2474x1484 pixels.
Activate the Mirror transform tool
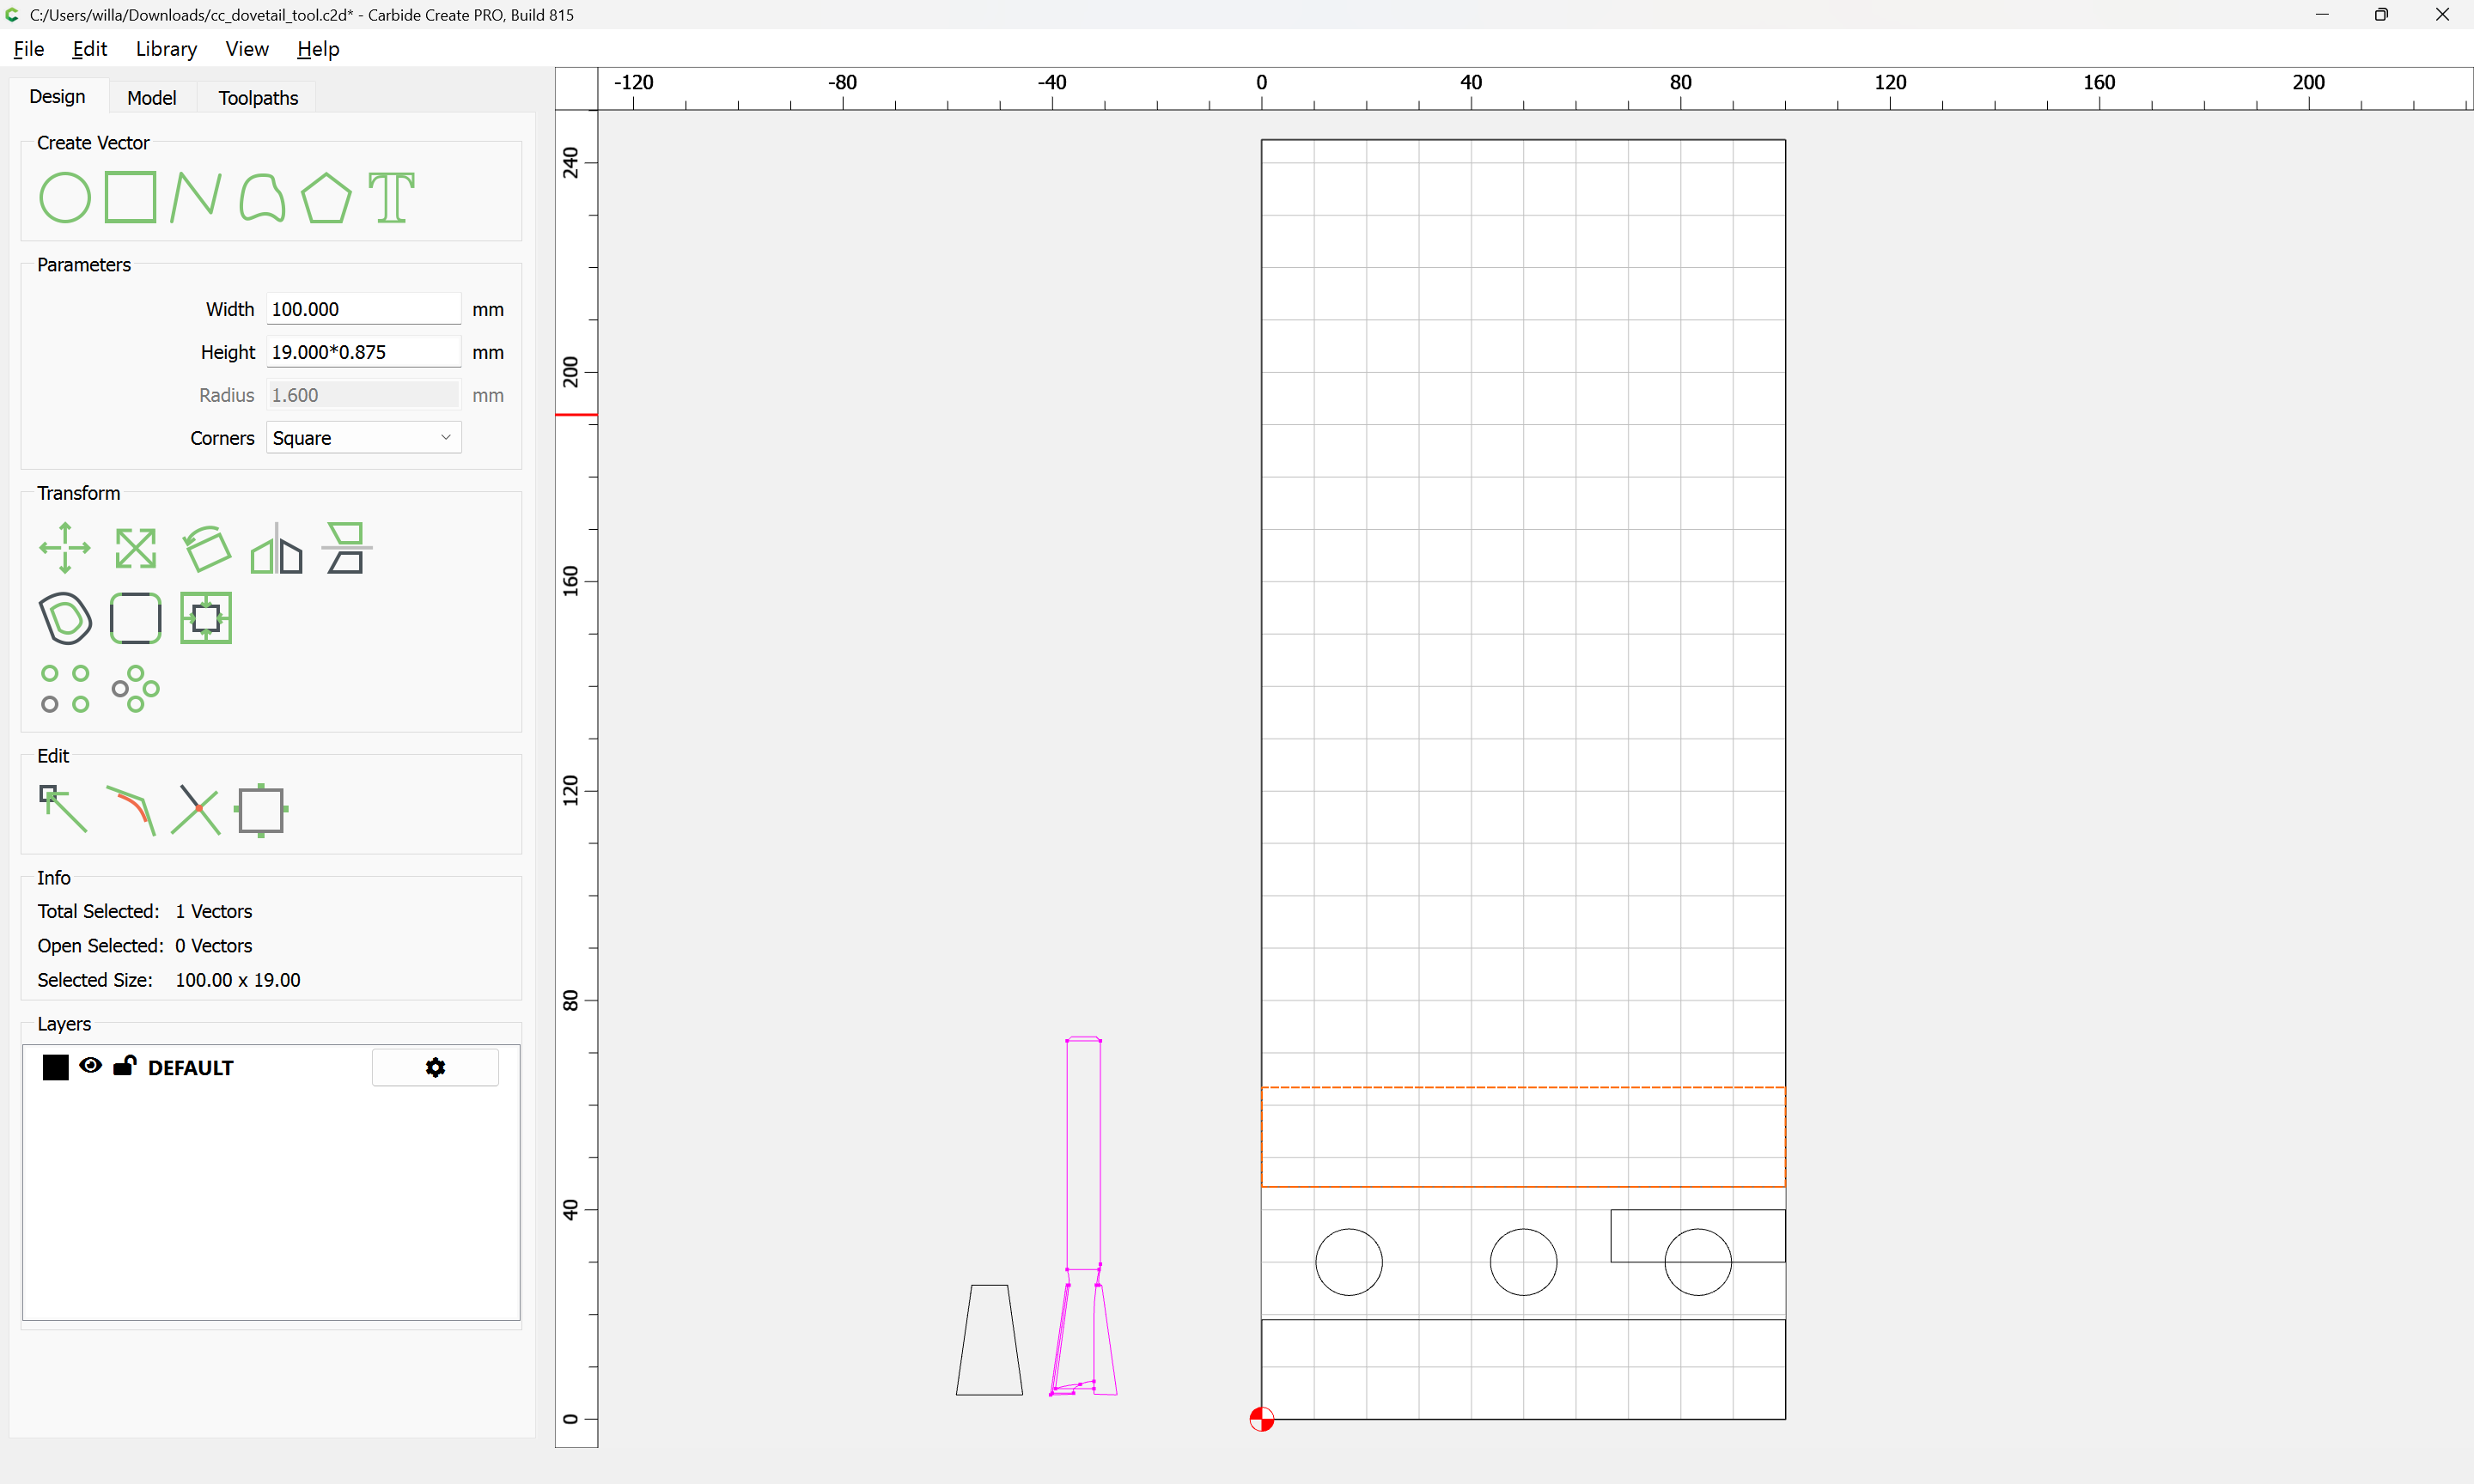[276, 548]
